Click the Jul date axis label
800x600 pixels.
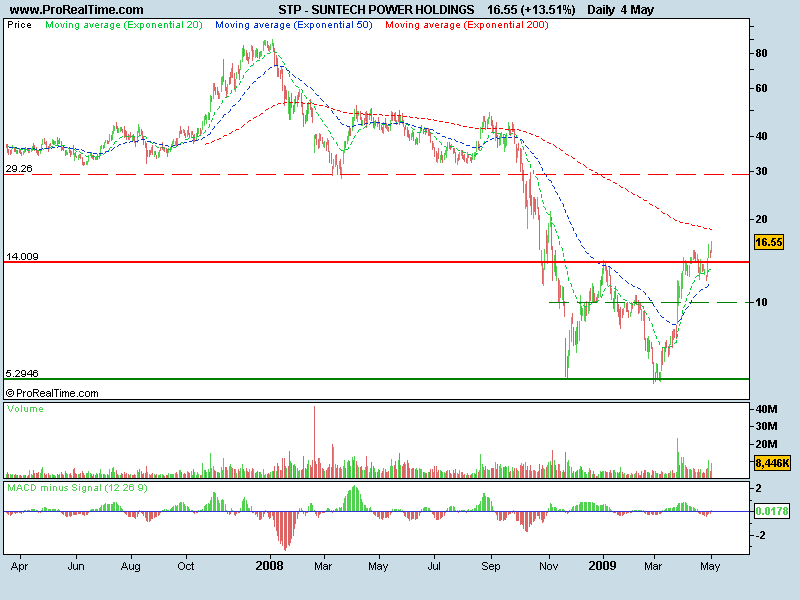(434, 566)
